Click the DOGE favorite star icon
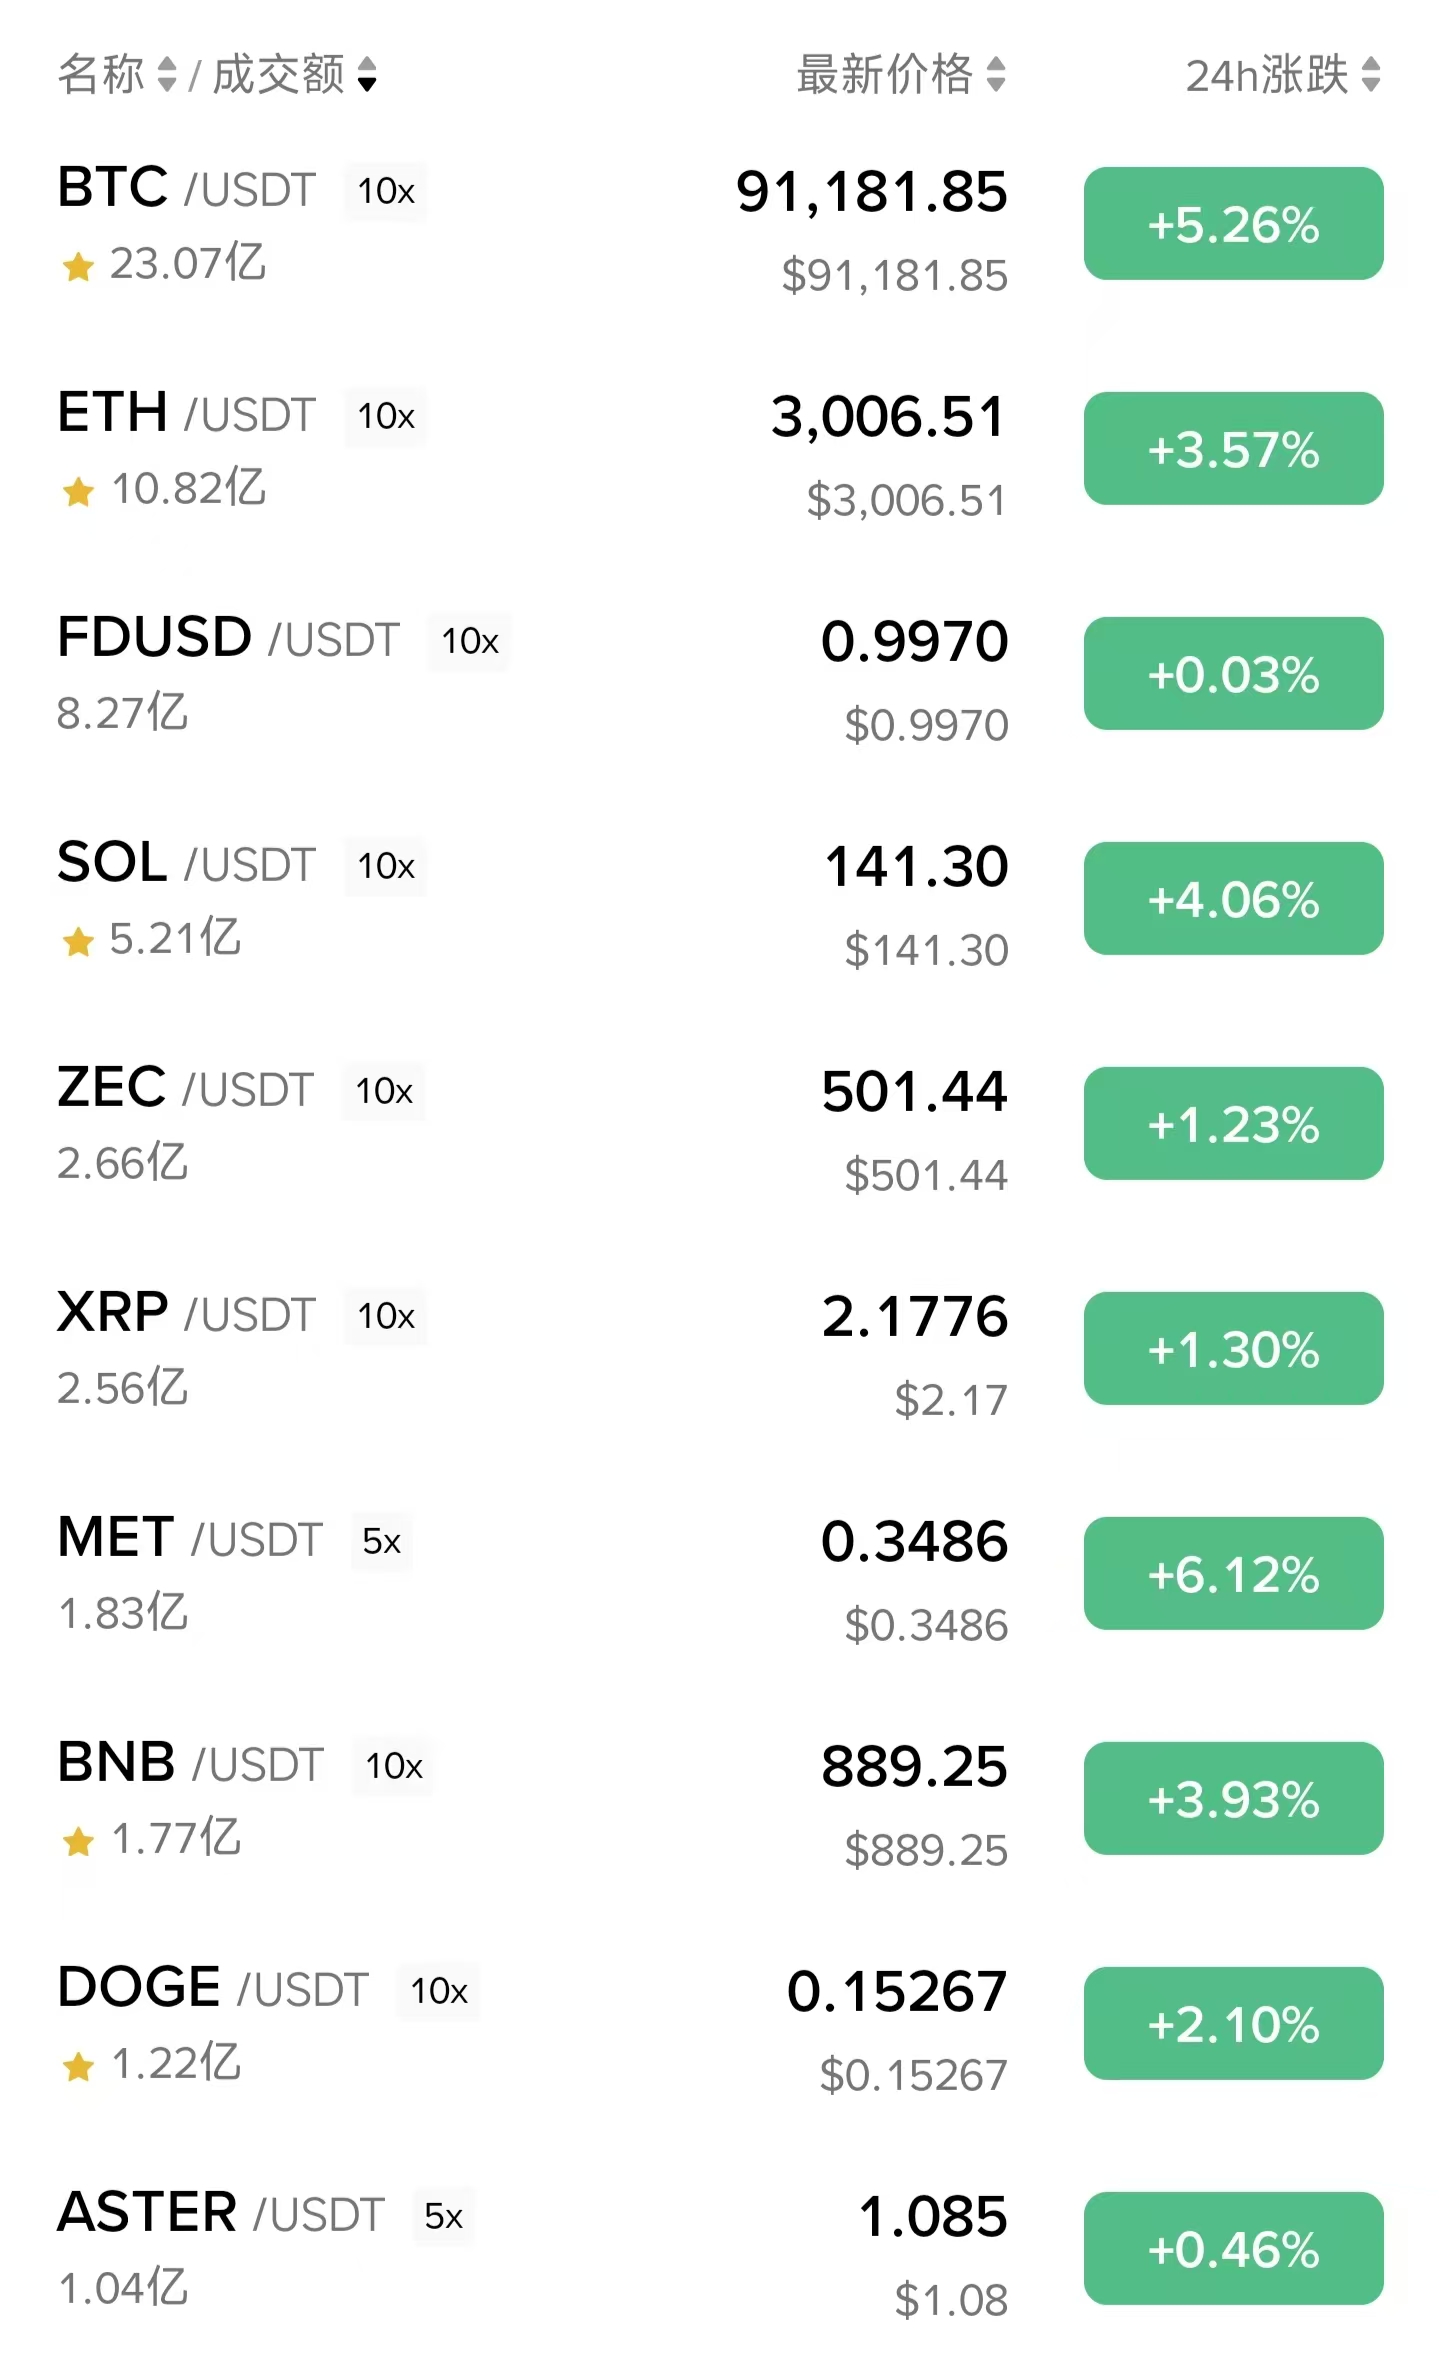Screen dimensions: 1439x2365 (x=78, y=2066)
